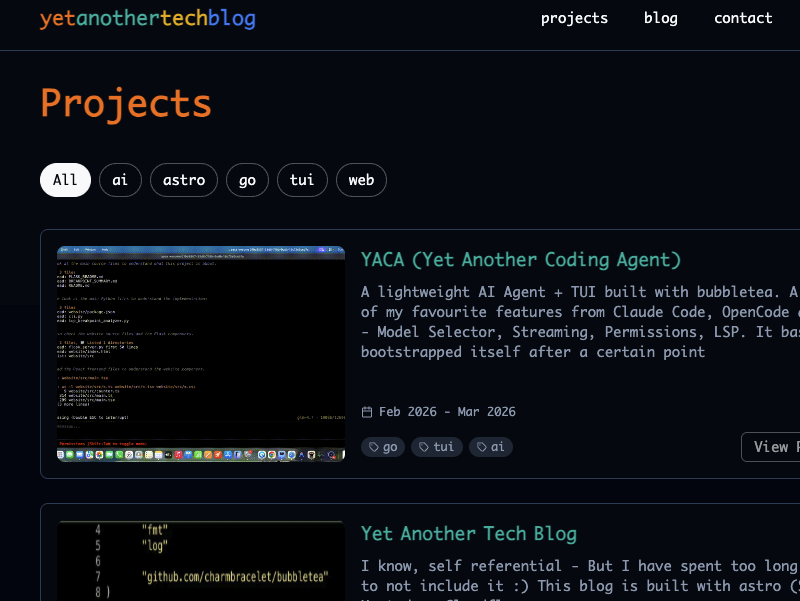
Task: Open the YACA (Yet Another Coding Agent) title link
Action: (522, 260)
